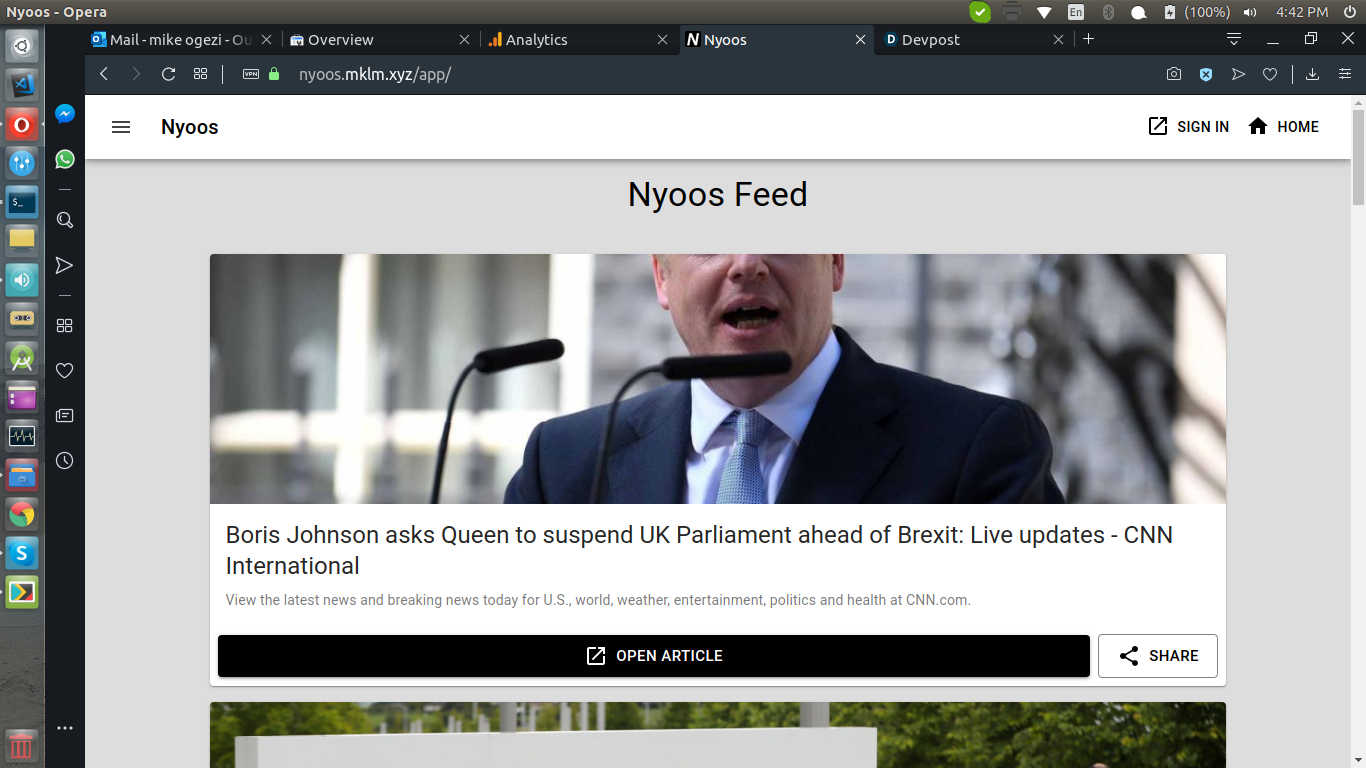Open My Flow send icon in toolbar
Viewport: 1366px width, 768px height.
1238,74
